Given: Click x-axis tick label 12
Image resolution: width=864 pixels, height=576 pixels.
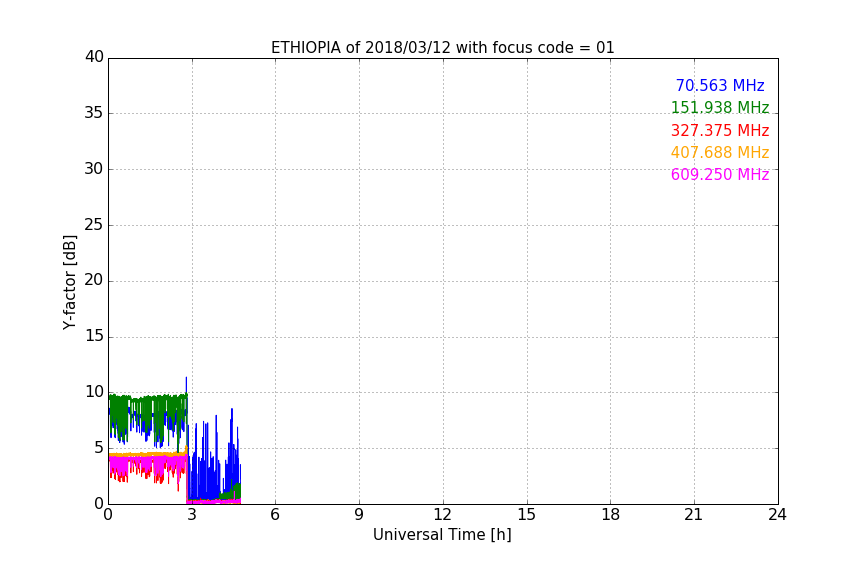Looking at the screenshot, I should click(442, 515).
